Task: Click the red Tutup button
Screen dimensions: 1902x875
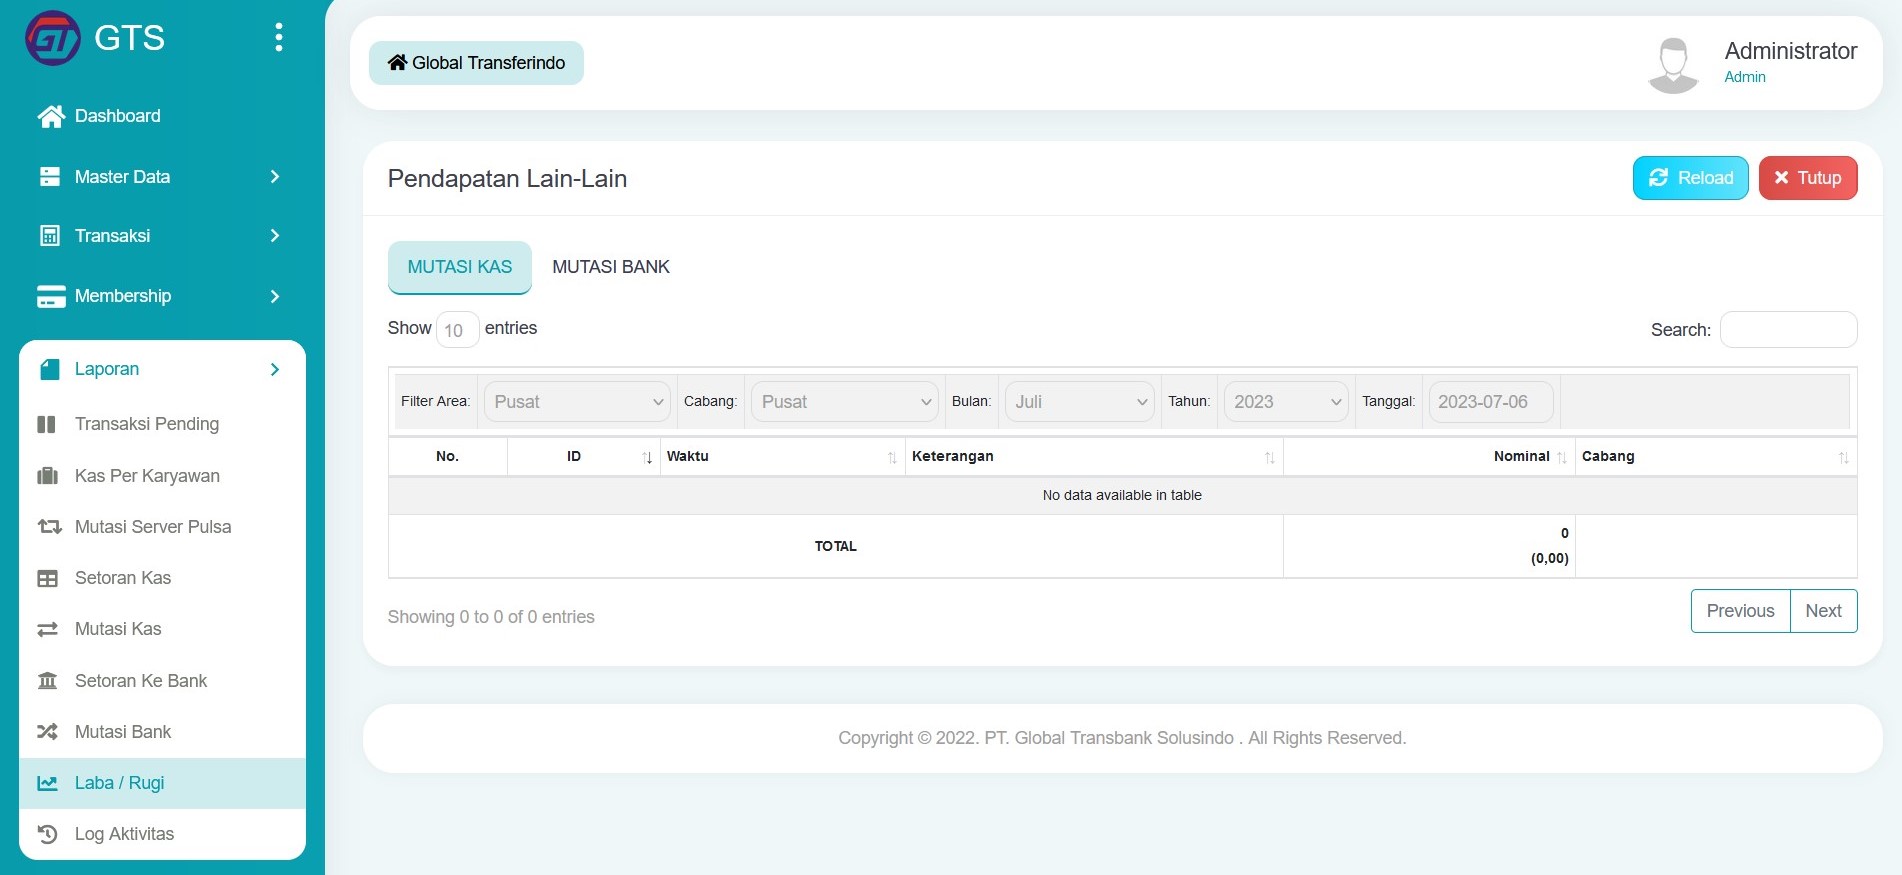Action: [x=1807, y=178]
